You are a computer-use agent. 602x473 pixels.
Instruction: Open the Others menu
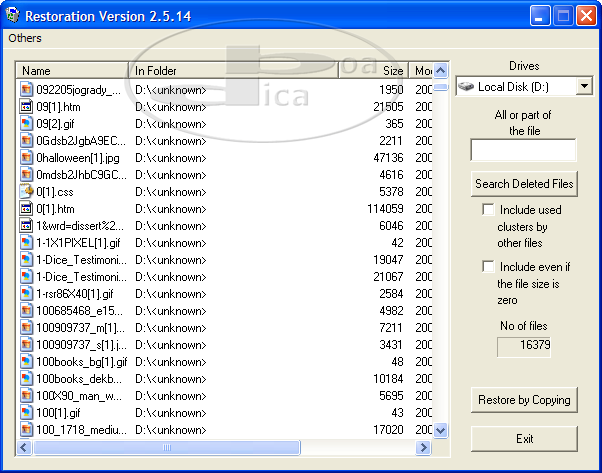pos(24,38)
